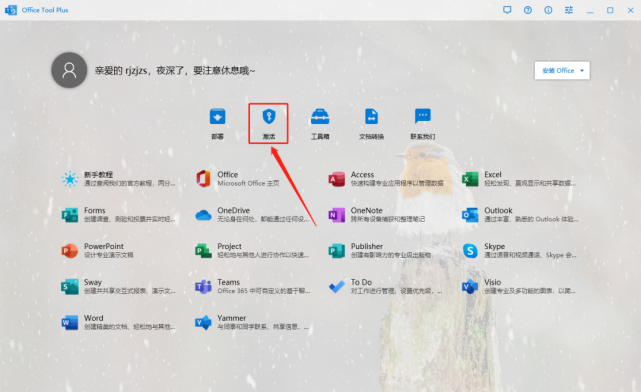This screenshot has height=392, width=641.
Task: Launch Word from the app list
Action: [119, 322]
